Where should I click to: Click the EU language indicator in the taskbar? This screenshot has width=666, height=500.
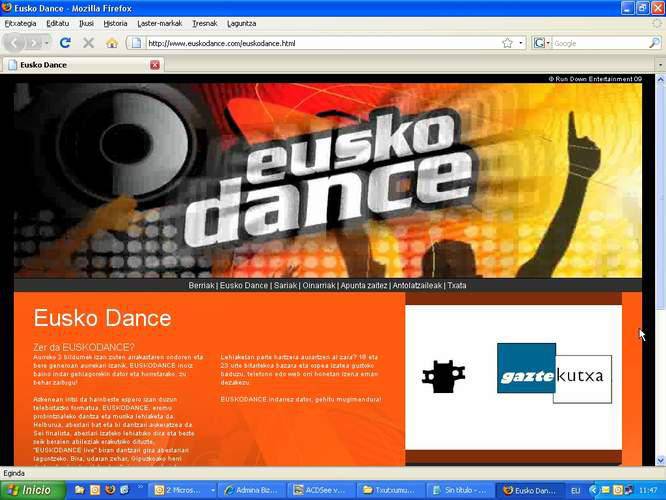pyautogui.click(x=576, y=491)
